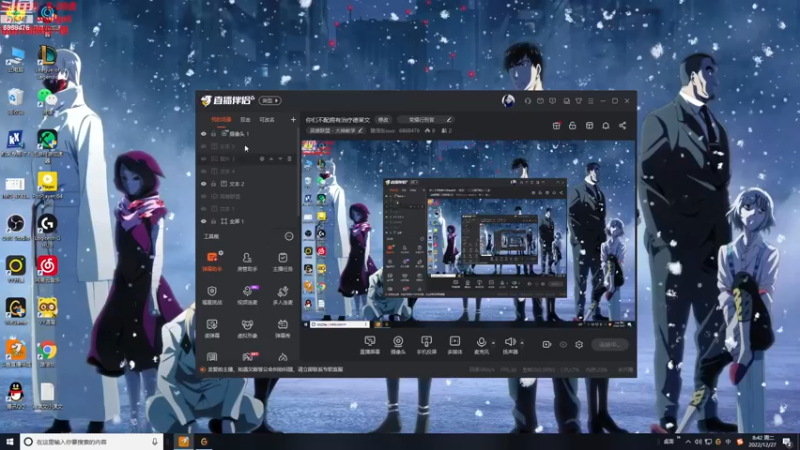Open the shirt skin icon in the title bar

pos(579,101)
